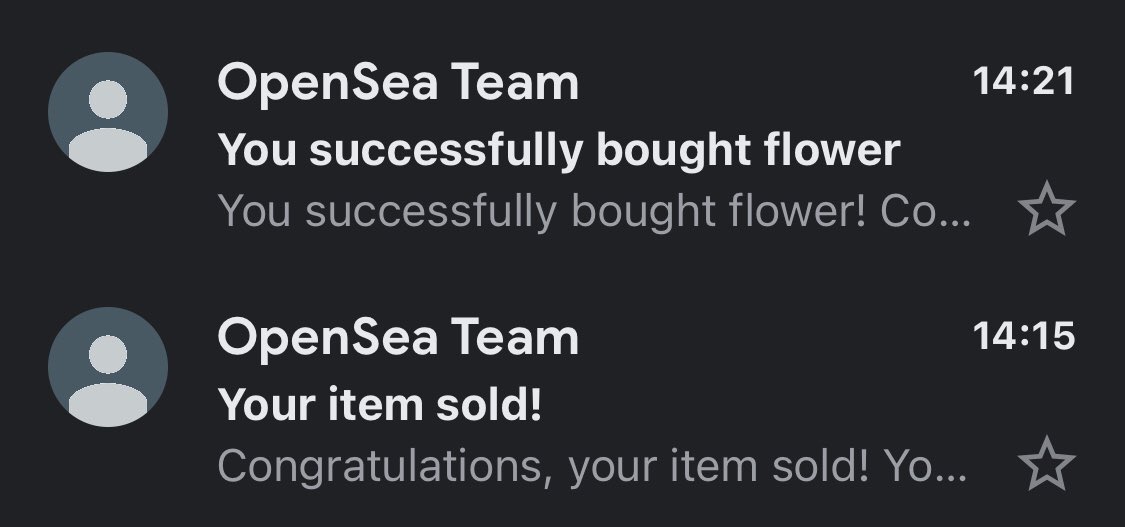Image resolution: width=1125 pixels, height=527 pixels.
Task: Click the OpenSea Team sender at 14:21
Action: [x=397, y=83]
